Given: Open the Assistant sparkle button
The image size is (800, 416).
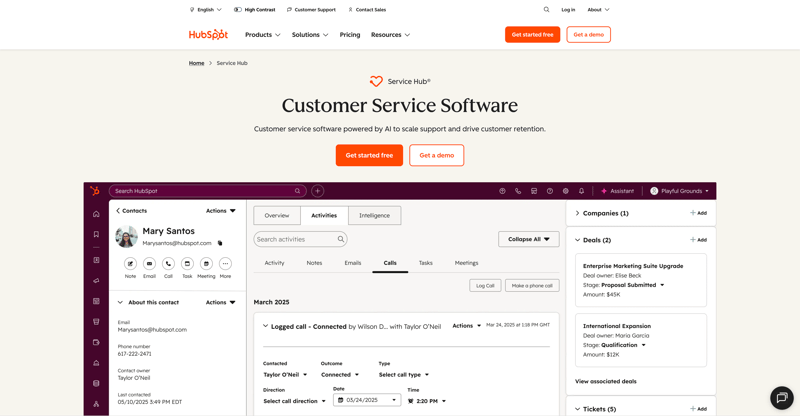Looking at the screenshot, I should [617, 191].
